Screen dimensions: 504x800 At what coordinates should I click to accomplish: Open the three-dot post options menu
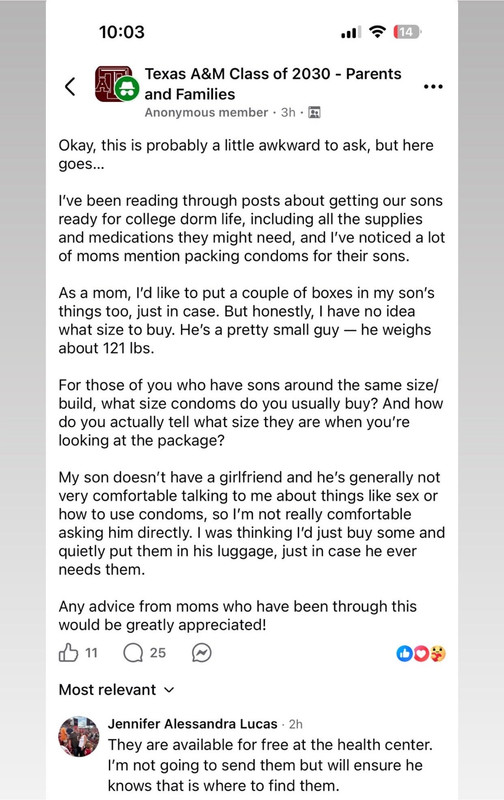tap(433, 87)
